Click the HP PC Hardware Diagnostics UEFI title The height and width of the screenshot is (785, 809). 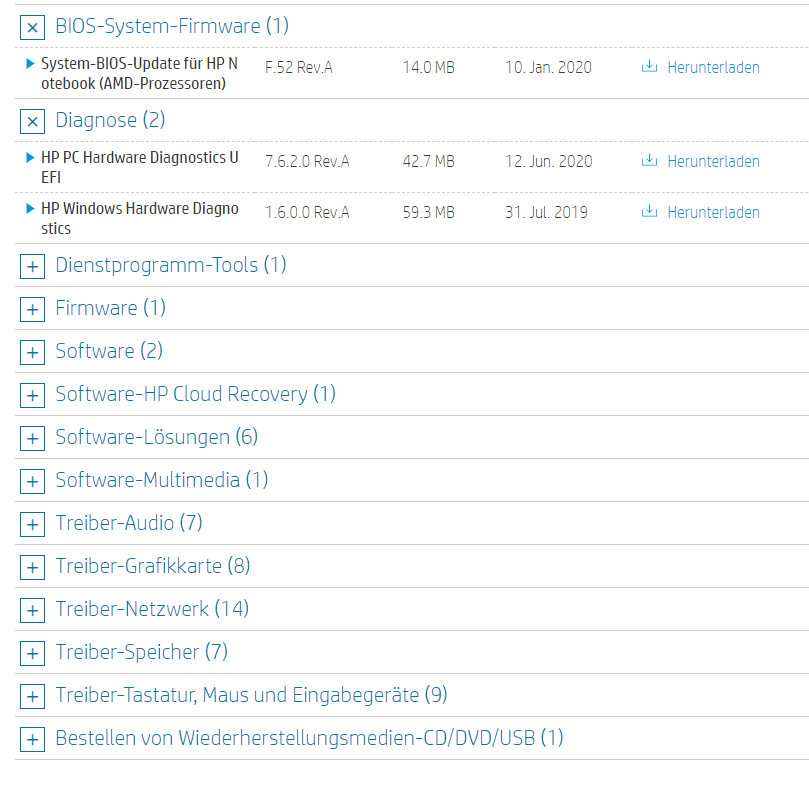[x=140, y=167]
